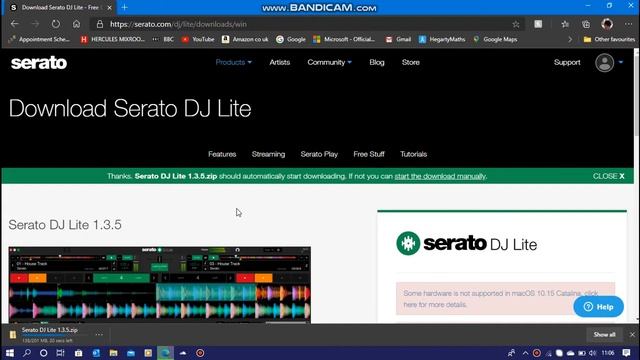
Task: Open the browser home page icon
Action: (76, 24)
